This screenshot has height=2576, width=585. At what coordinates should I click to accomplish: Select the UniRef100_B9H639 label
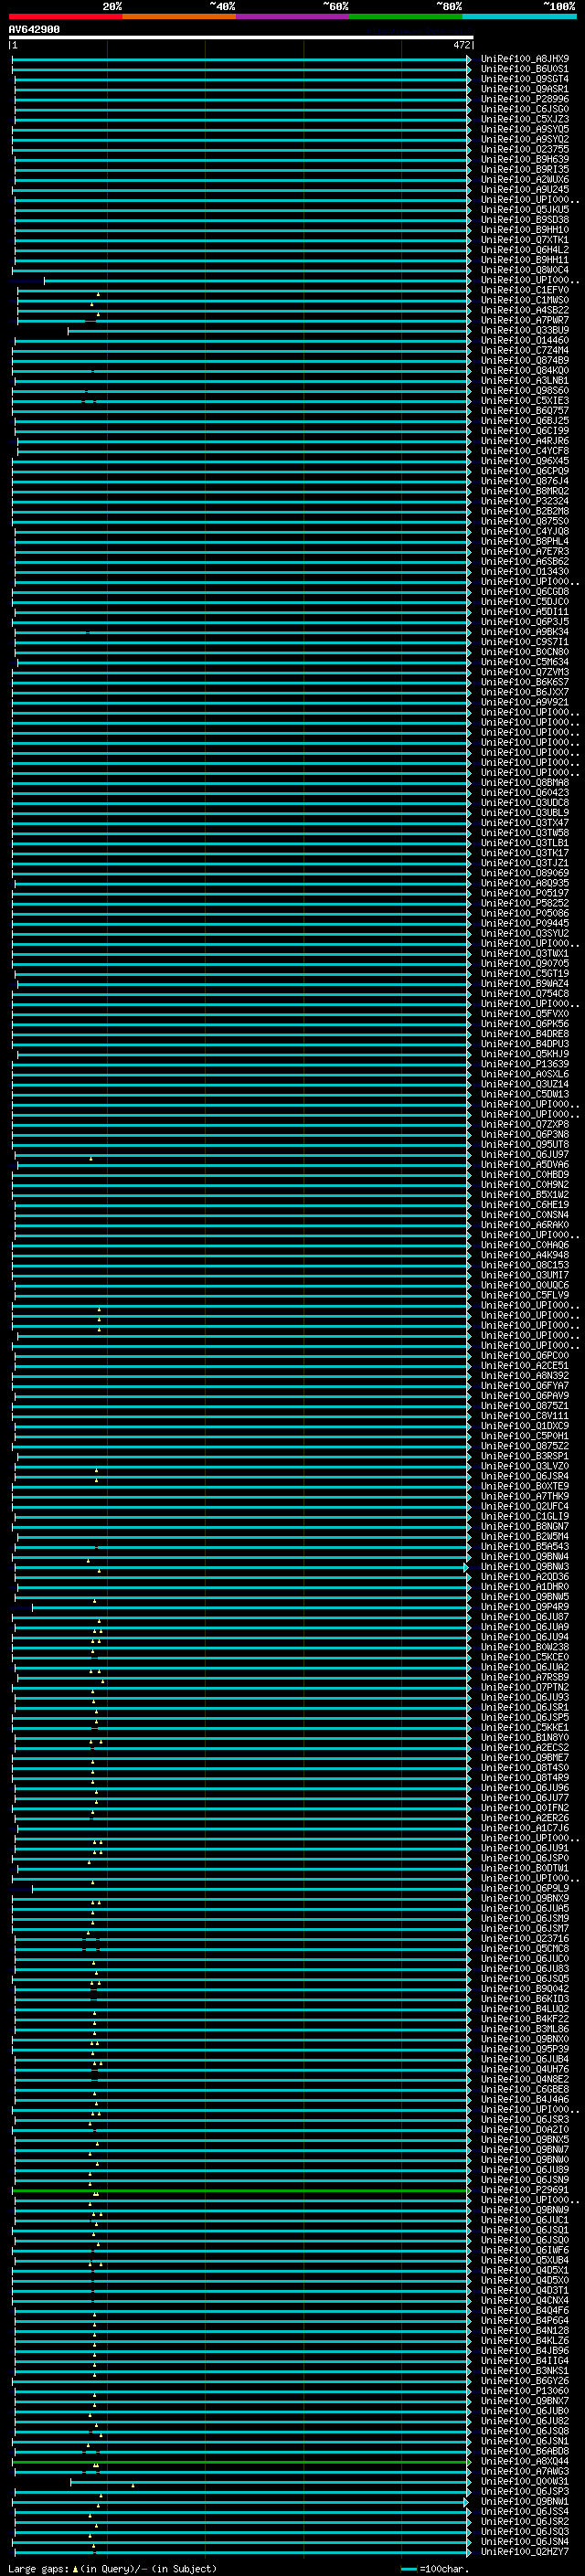(524, 159)
